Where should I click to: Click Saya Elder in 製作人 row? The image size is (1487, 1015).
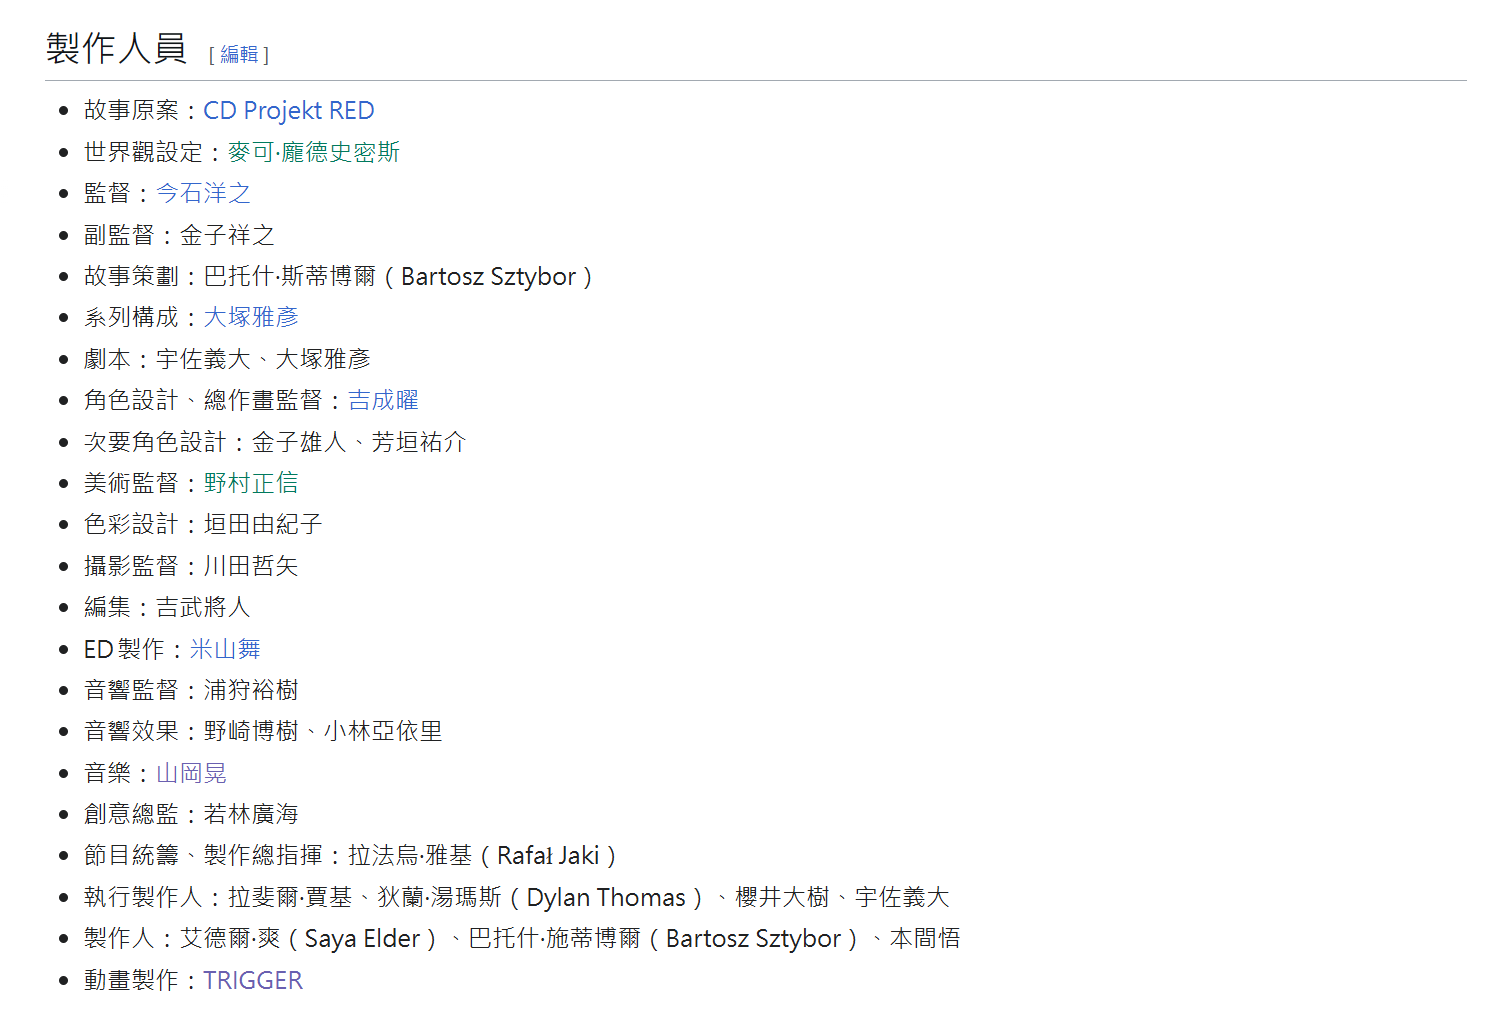pyautogui.click(x=362, y=939)
